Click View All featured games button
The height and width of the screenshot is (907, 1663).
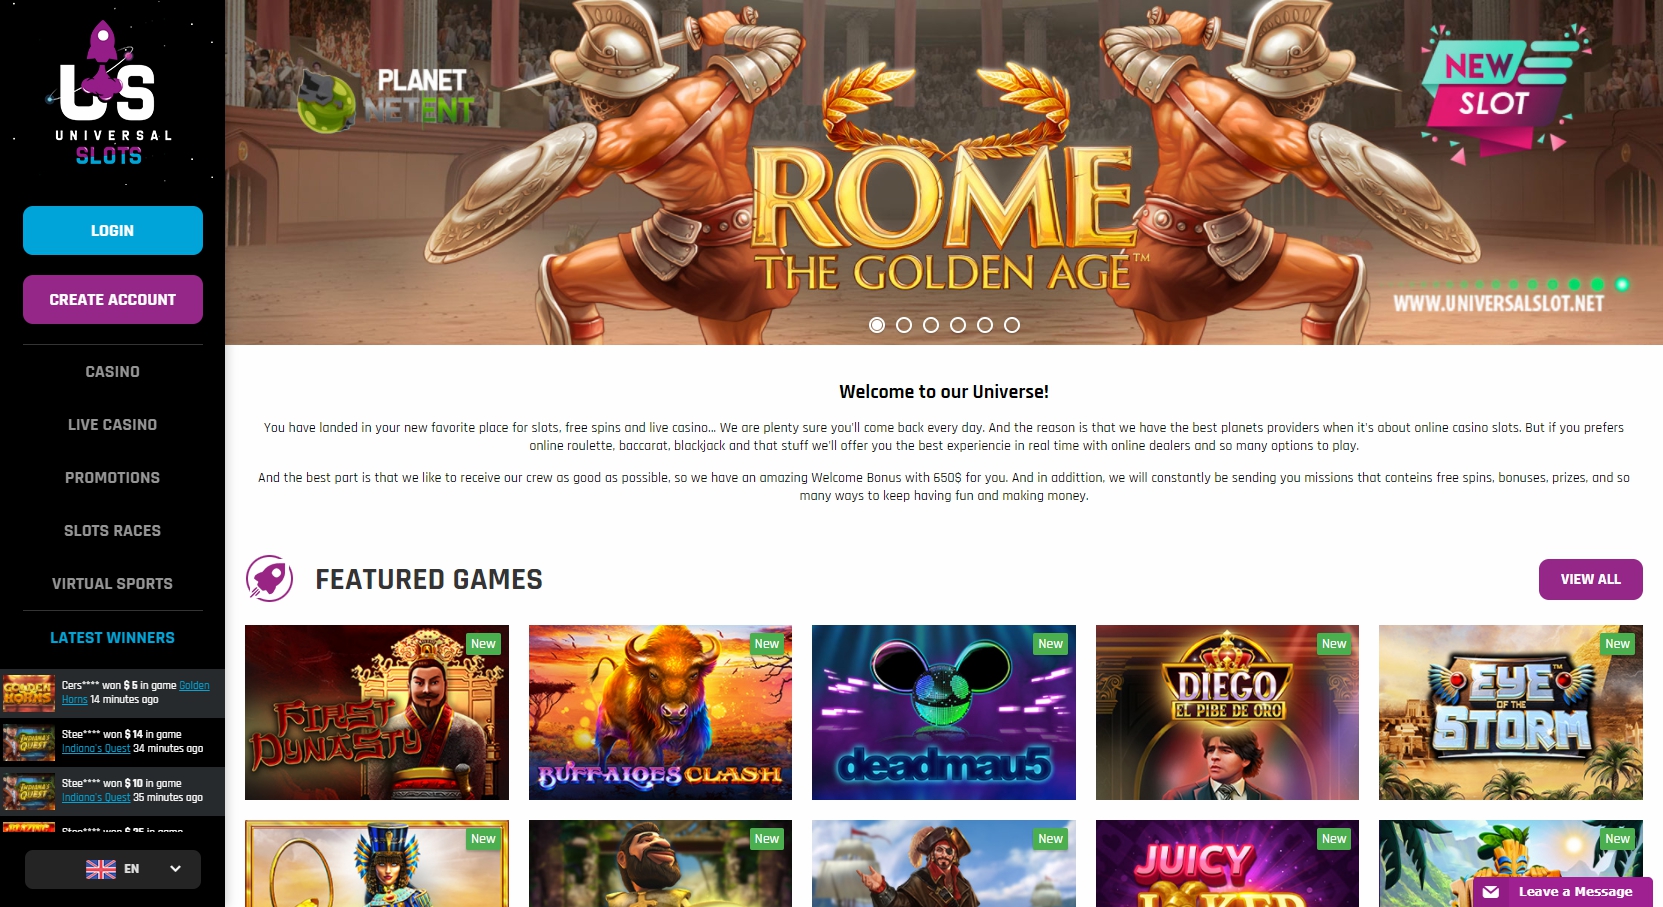[x=1590, y=580]
